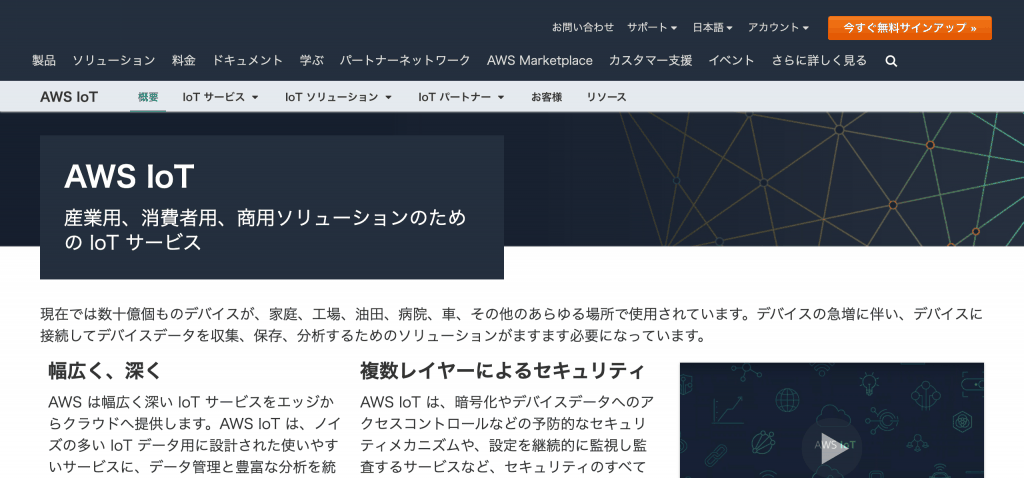Open 学ぶ in the main navigation
1024x478 pixels.
click(x=312, y=61)
